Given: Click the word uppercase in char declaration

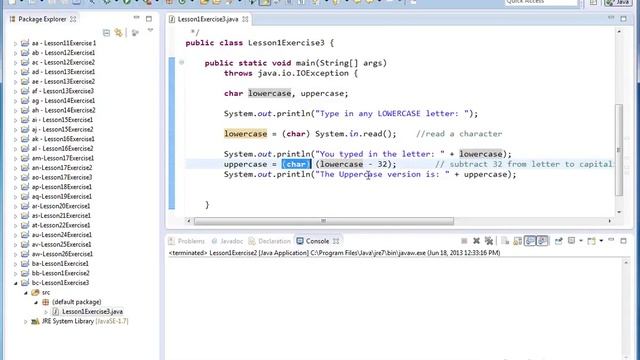Looking at the screenshot, I should pyautogui.click(x=322, y=93).
